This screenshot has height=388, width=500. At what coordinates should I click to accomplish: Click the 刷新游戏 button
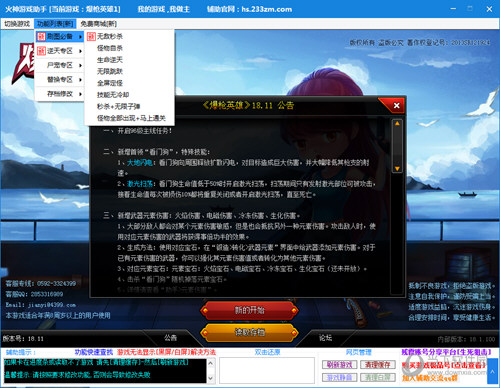point(339,365)
